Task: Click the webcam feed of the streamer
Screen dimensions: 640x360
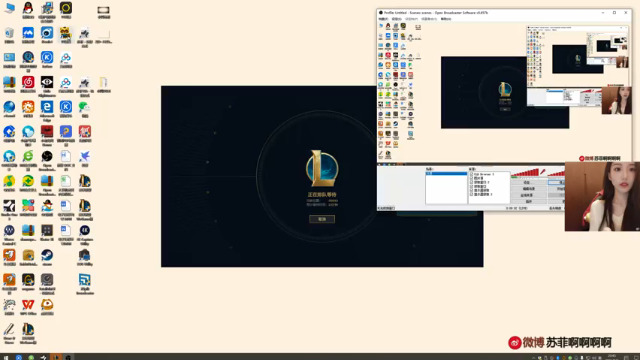Action: pos(602,196)
